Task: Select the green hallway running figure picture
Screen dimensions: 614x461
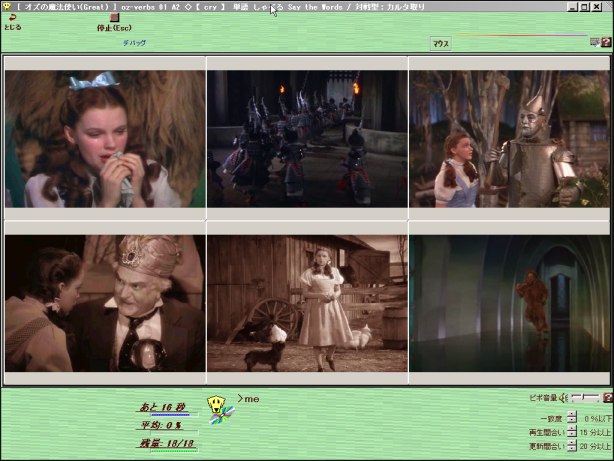Action: pyautogui.click(x=509, y=303)
